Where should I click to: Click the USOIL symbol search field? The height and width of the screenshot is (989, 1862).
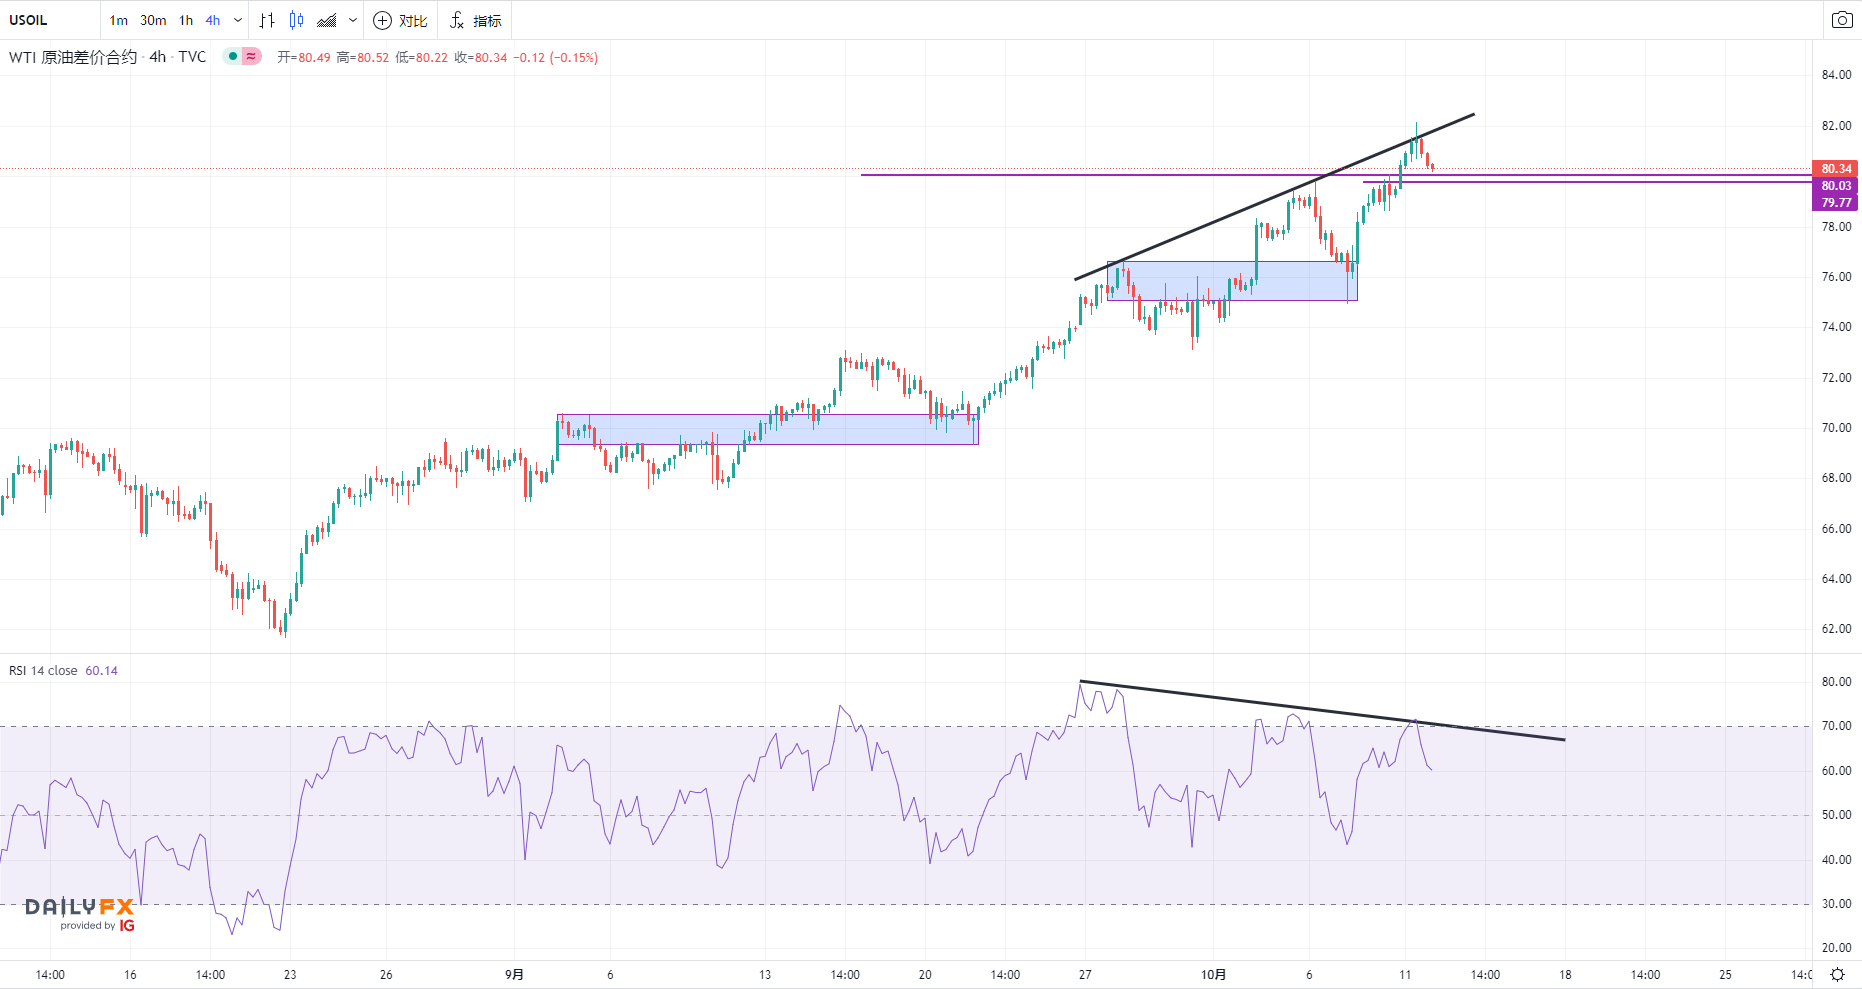click(x=50, y=20)
